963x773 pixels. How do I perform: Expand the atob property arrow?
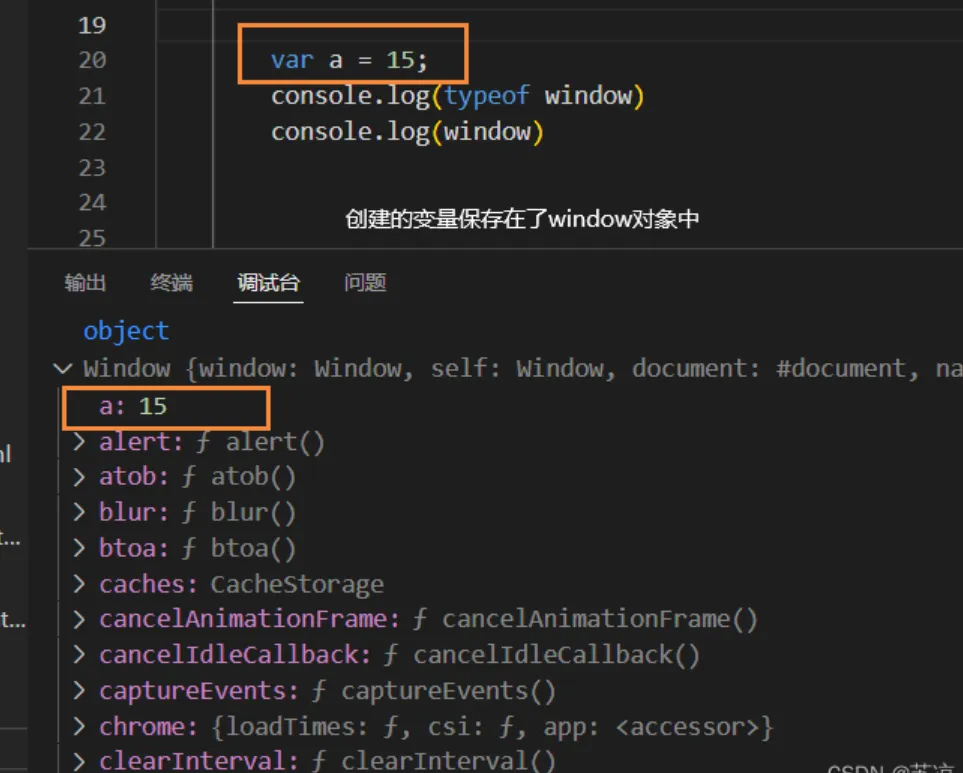pos(79,476)
